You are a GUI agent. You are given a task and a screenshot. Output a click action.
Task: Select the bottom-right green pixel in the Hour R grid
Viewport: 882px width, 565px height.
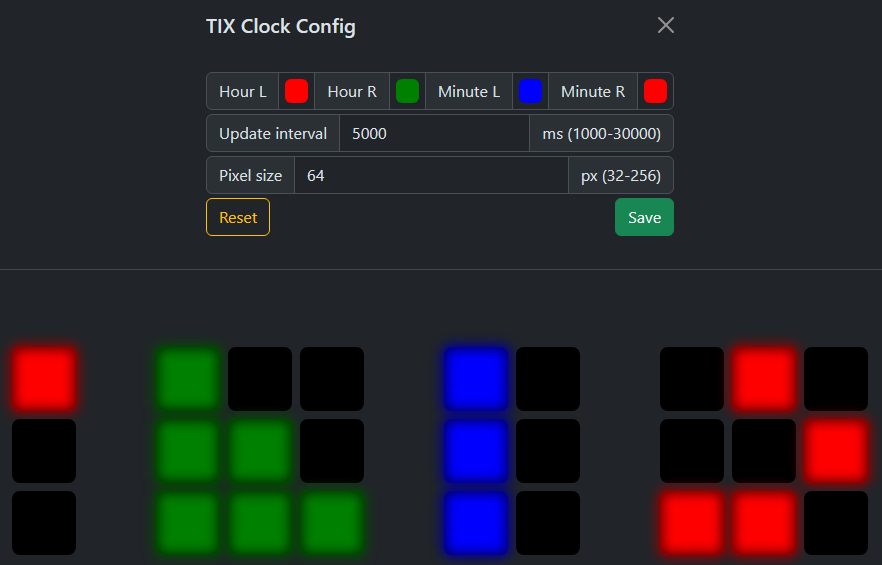(332, 523)
